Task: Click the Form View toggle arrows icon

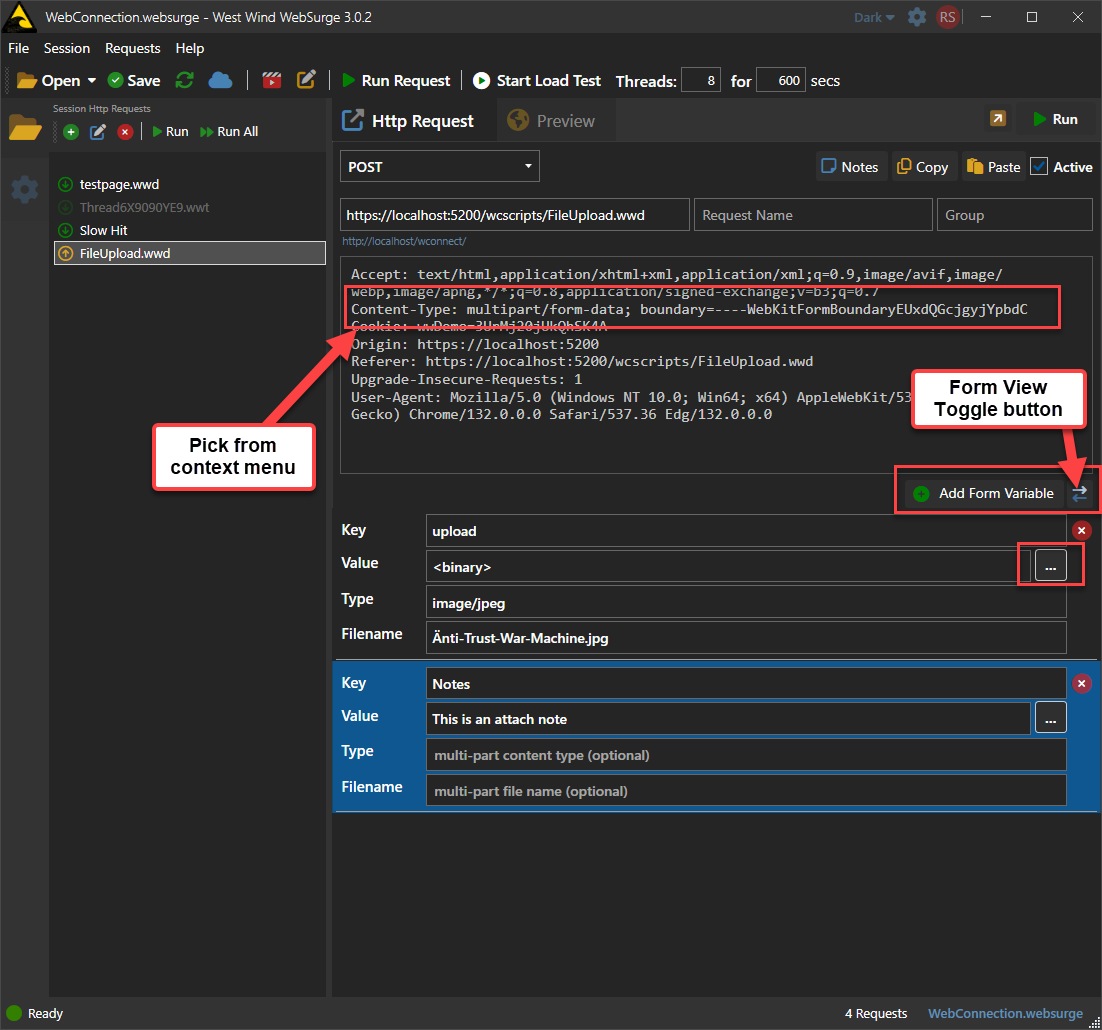Action: tap(1080, 493)
